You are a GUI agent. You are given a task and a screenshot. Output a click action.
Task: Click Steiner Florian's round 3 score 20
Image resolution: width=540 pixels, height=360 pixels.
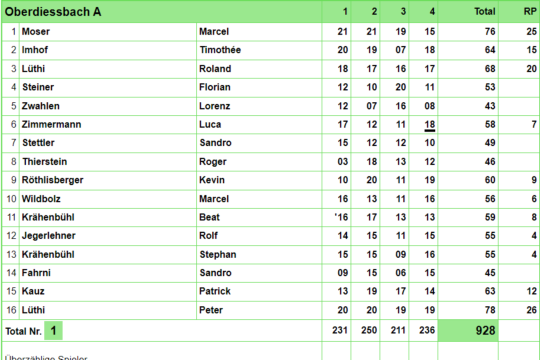click(x=400, y=87)
